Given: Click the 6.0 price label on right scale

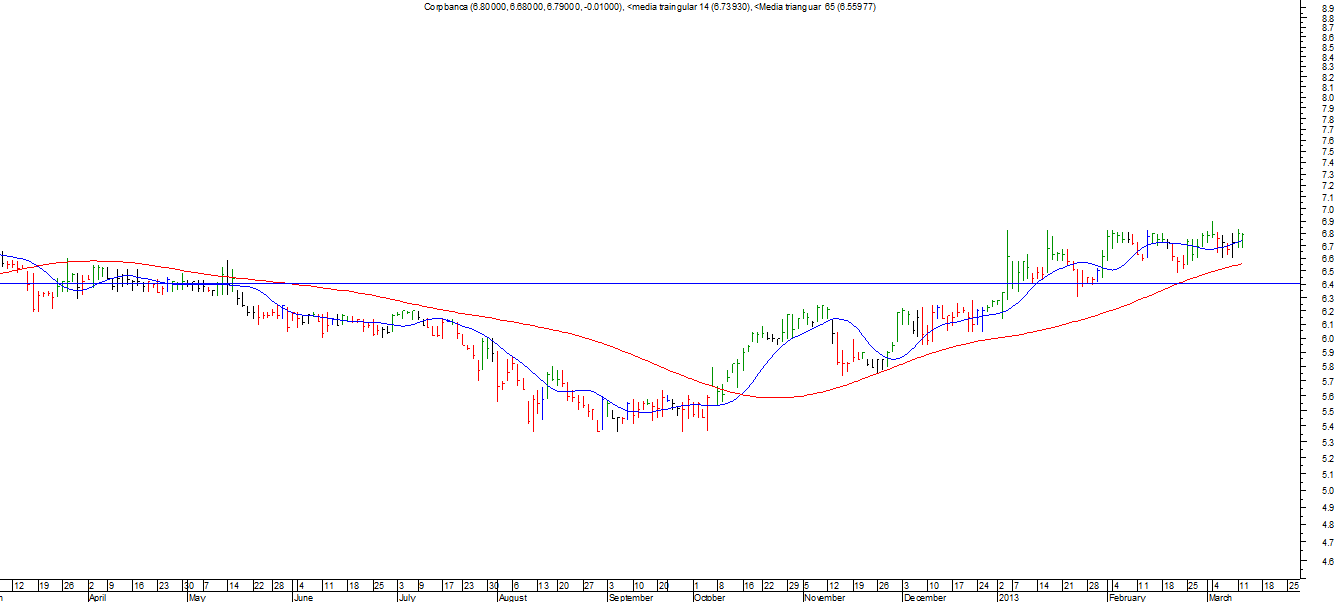Looking at the screenshot, I should (1329, 339).
